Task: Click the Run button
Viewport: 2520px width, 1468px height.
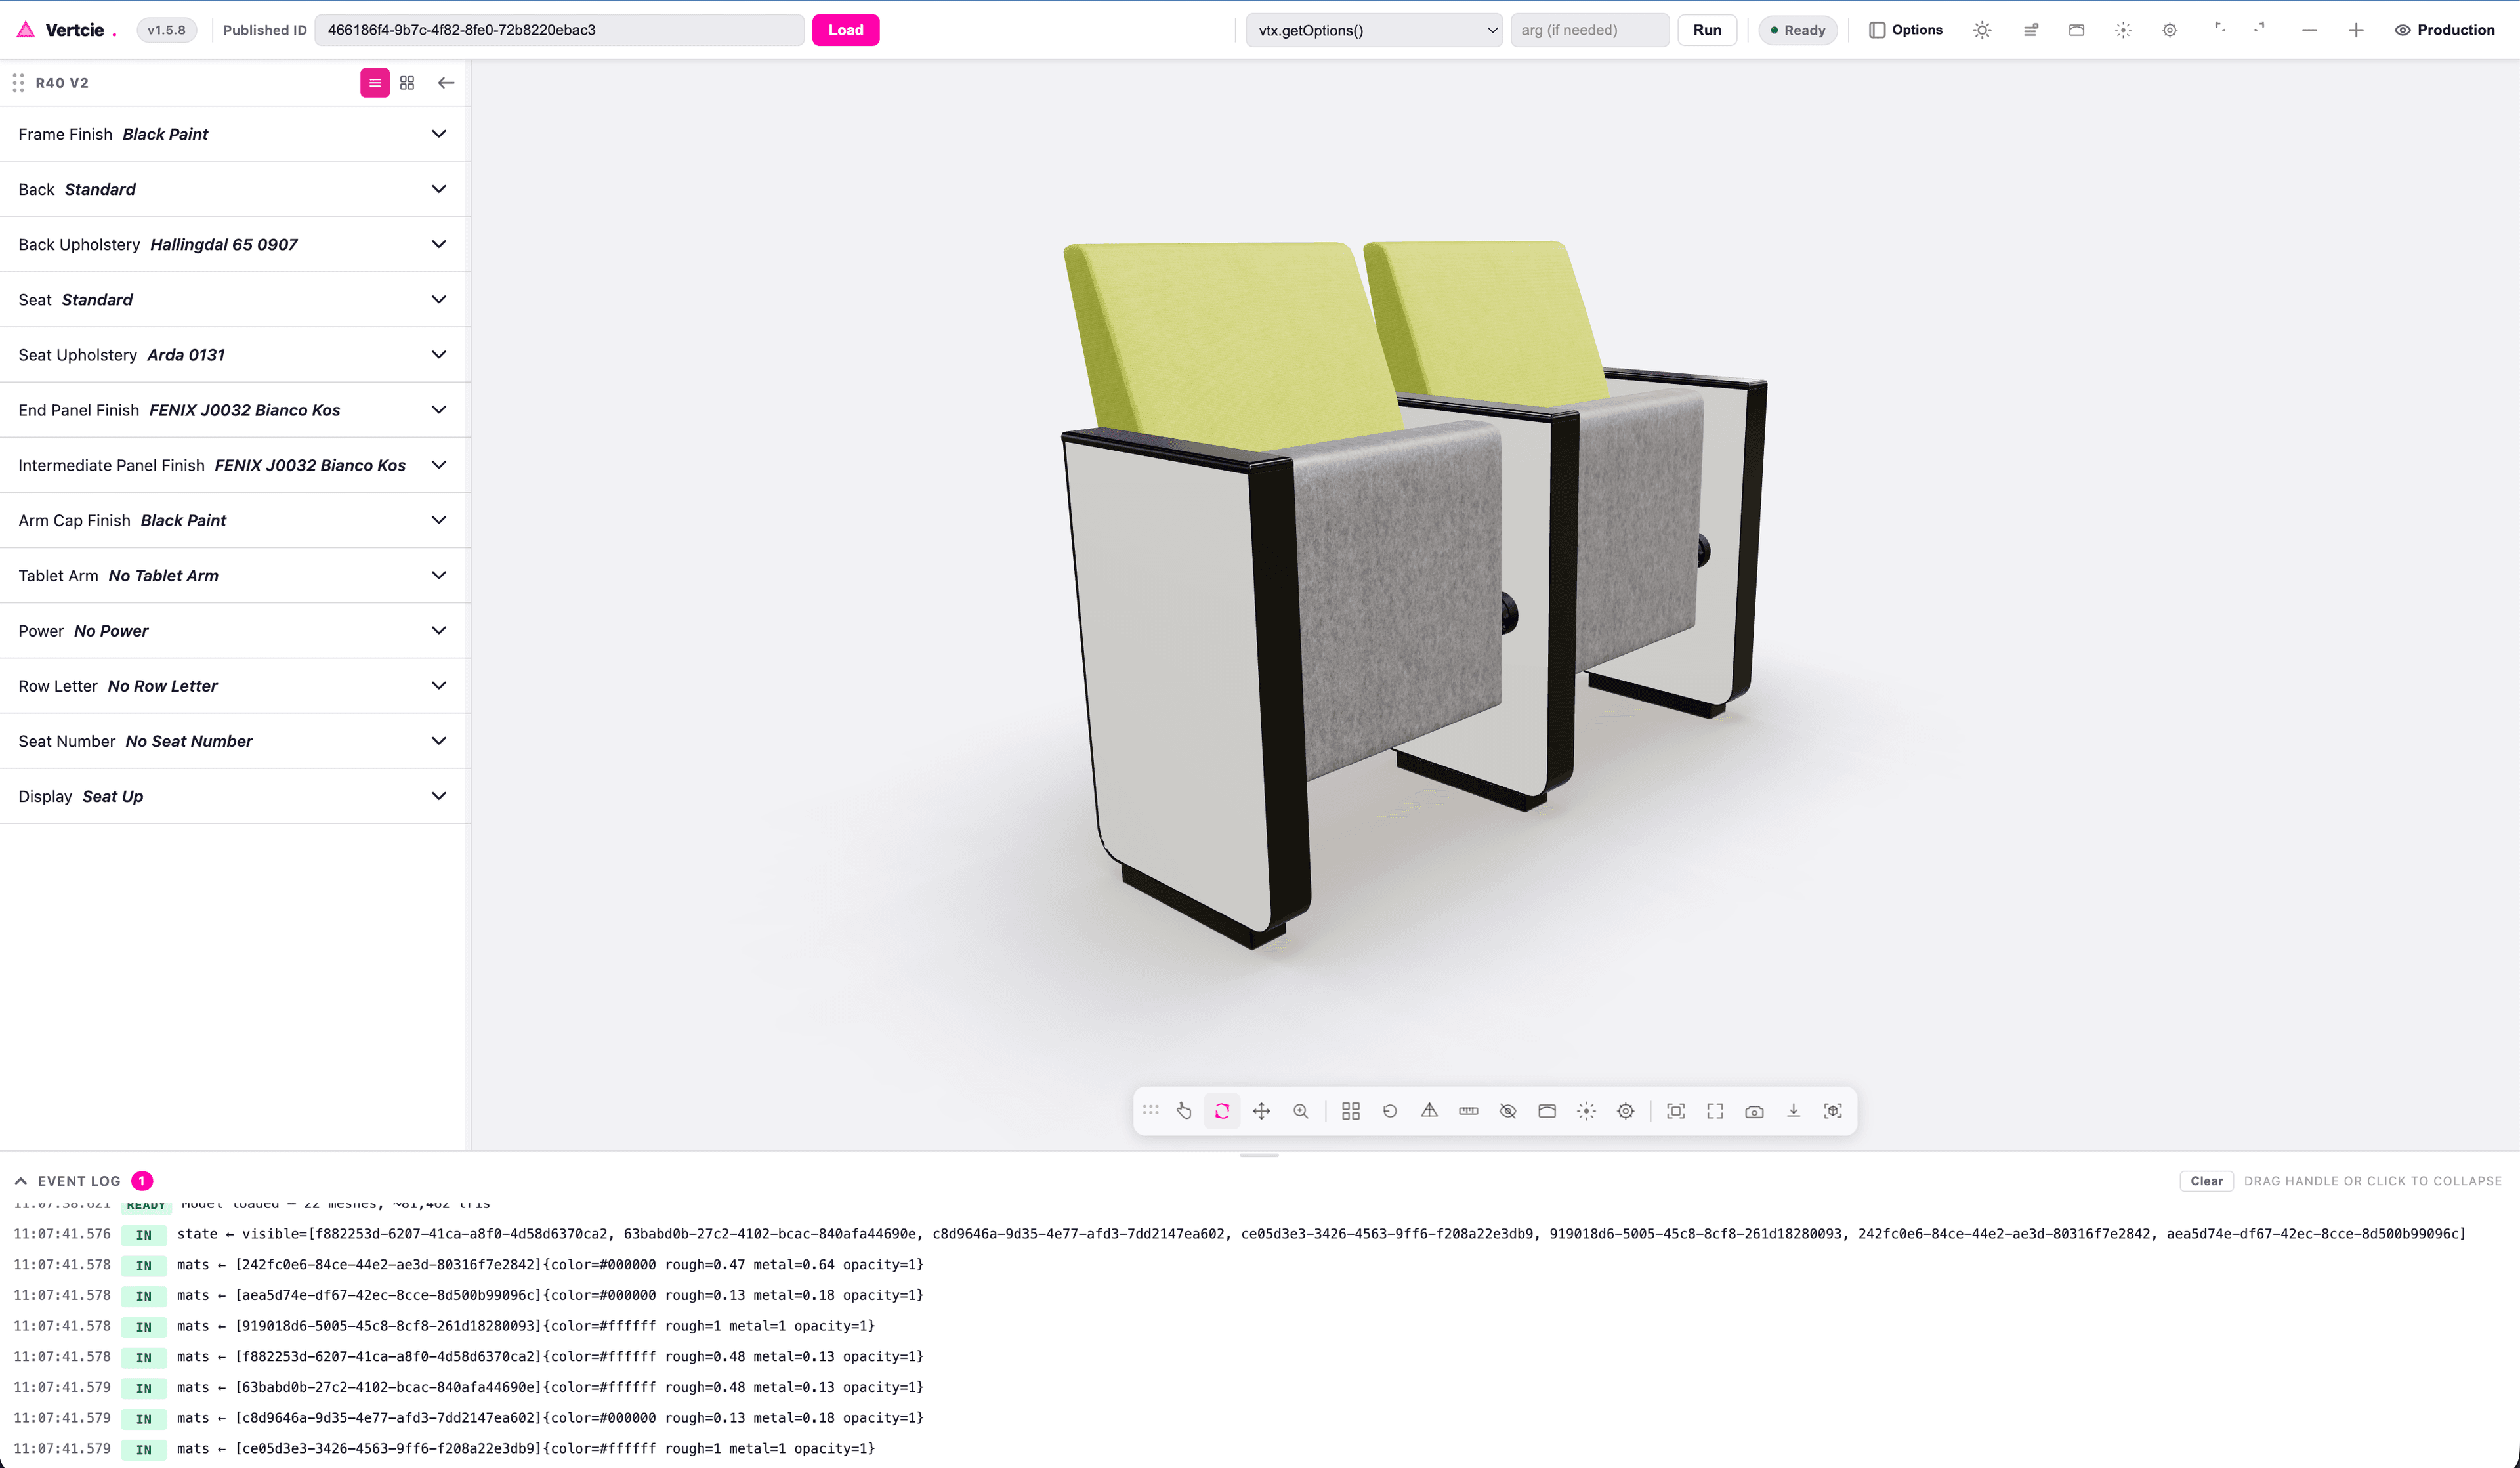Action: tap(1707, 30)
